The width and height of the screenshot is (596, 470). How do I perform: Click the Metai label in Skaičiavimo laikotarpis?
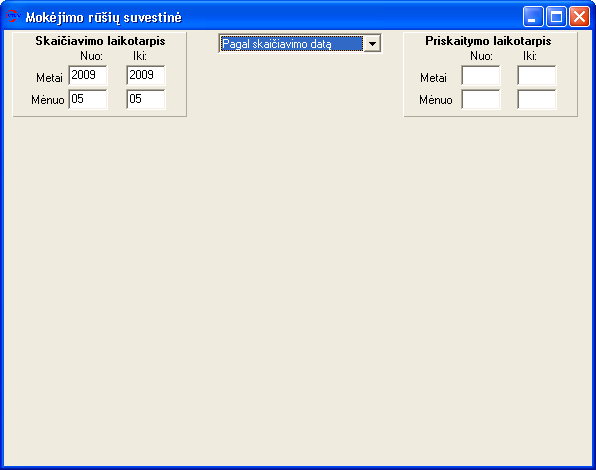[49, 78]
